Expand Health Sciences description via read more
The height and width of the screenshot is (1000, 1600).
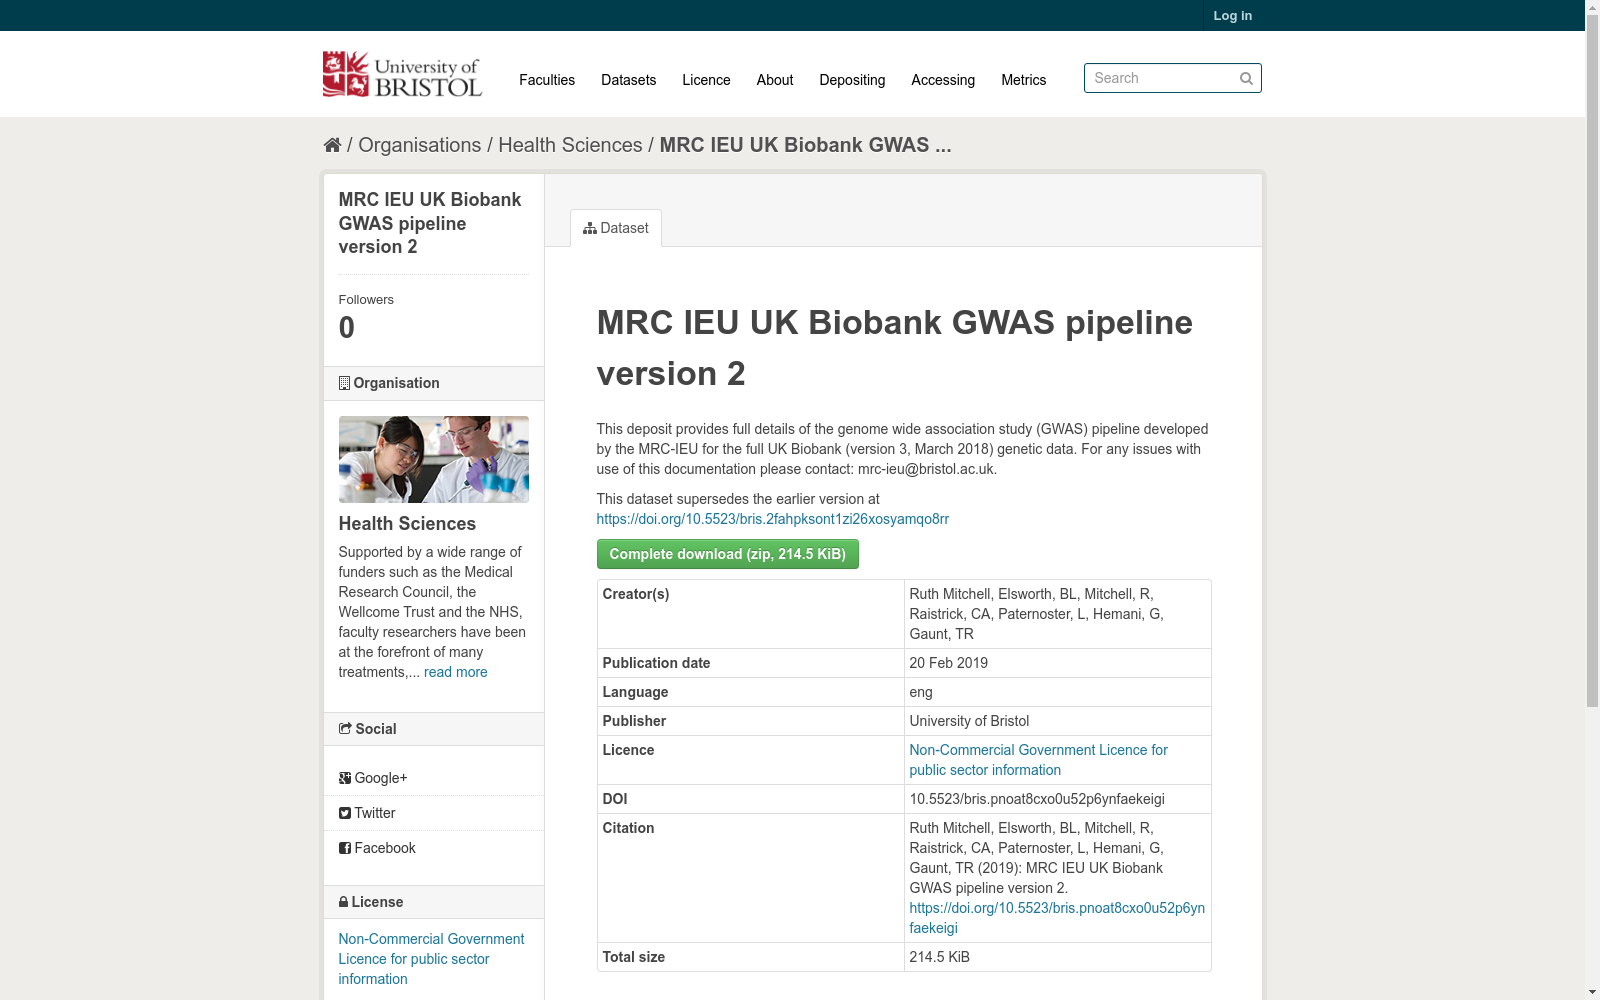tap(456, 672)
